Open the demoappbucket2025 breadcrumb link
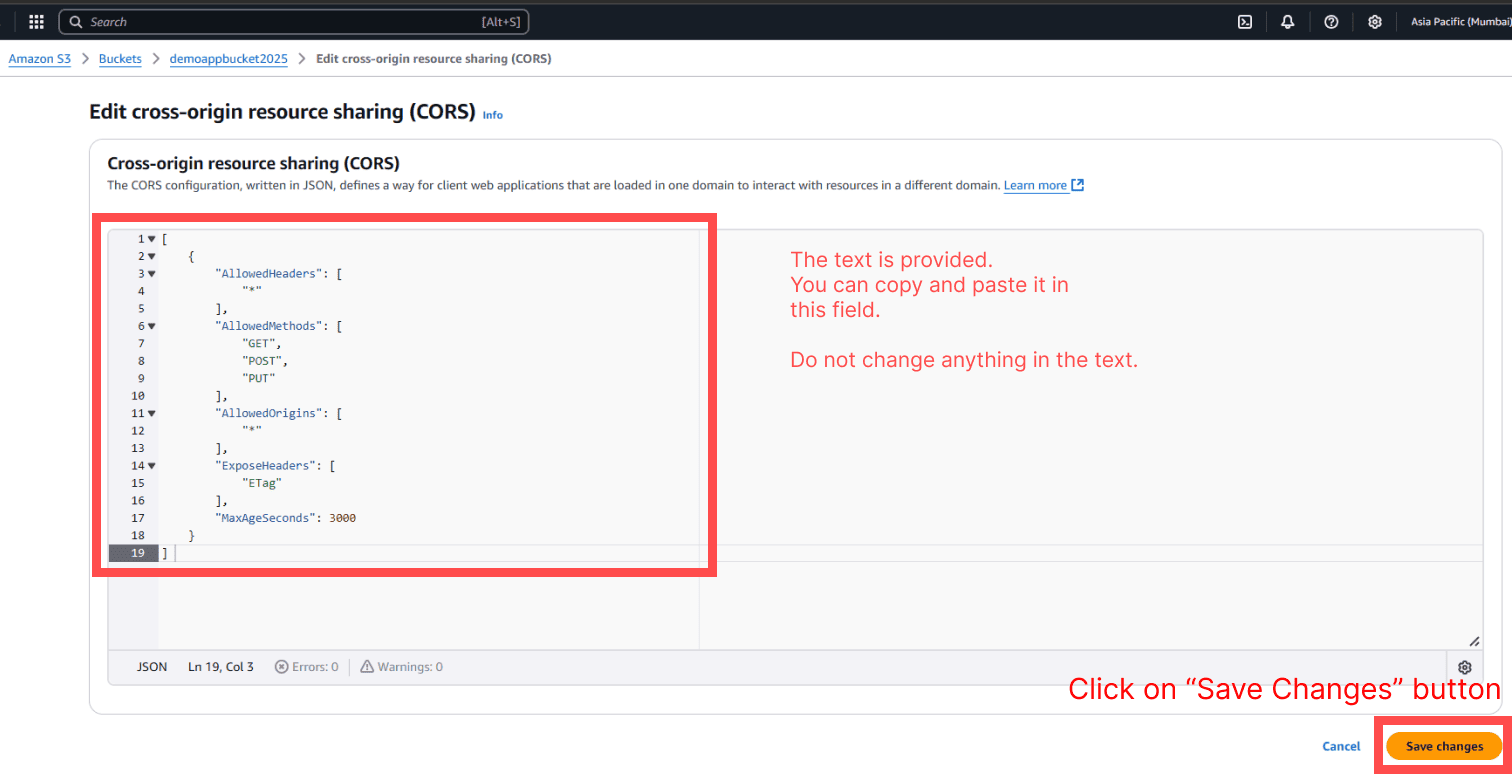The width and height of the screenshot is (1512, 774). click(228, 59)
